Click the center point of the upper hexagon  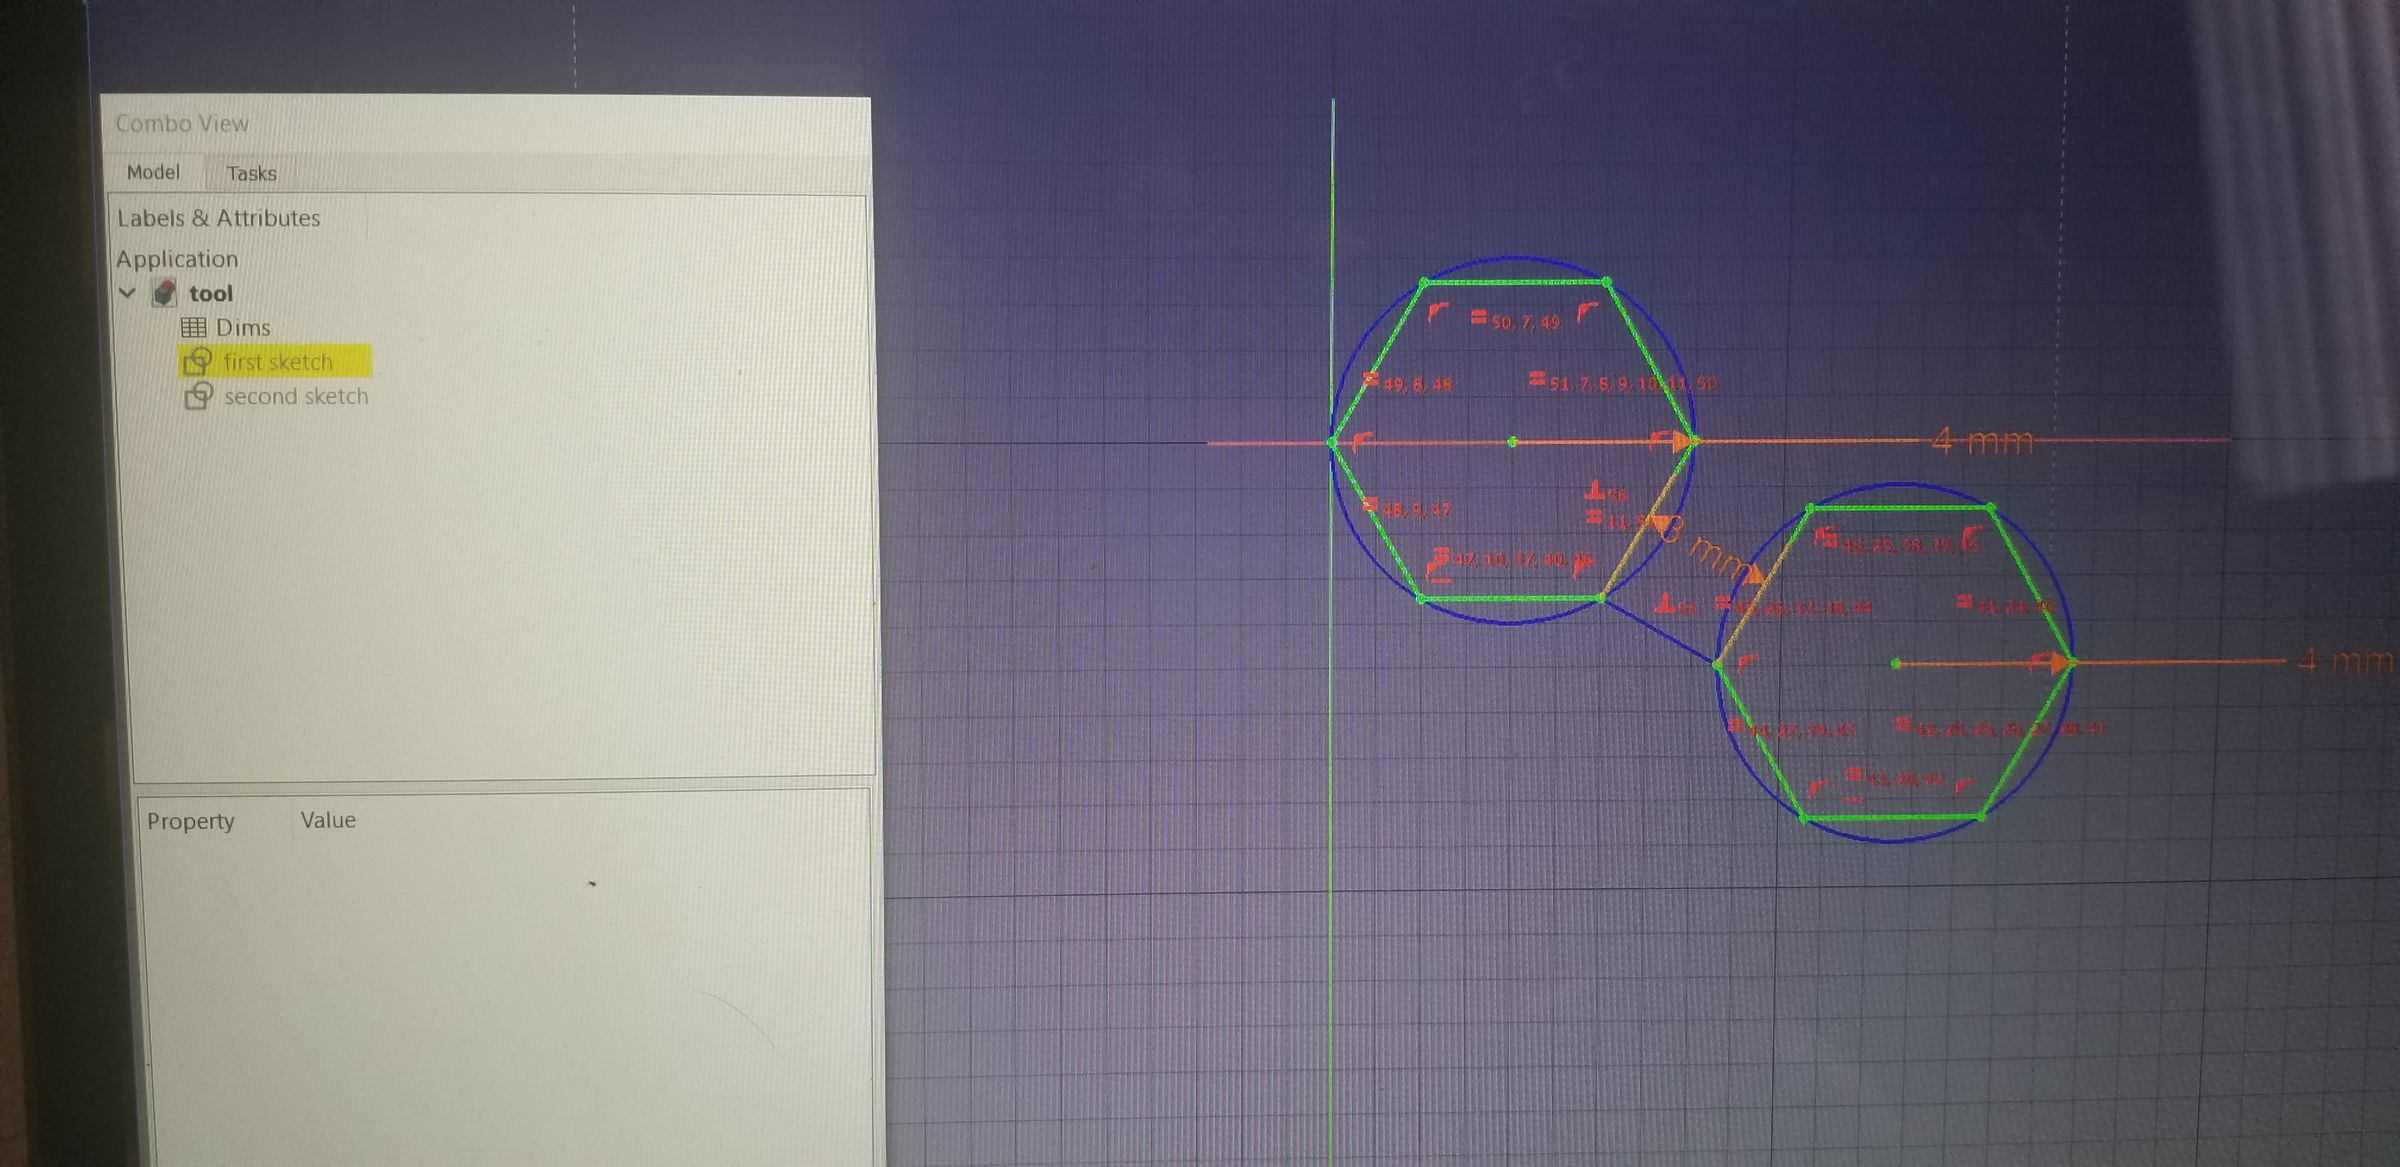[1512, 441]
